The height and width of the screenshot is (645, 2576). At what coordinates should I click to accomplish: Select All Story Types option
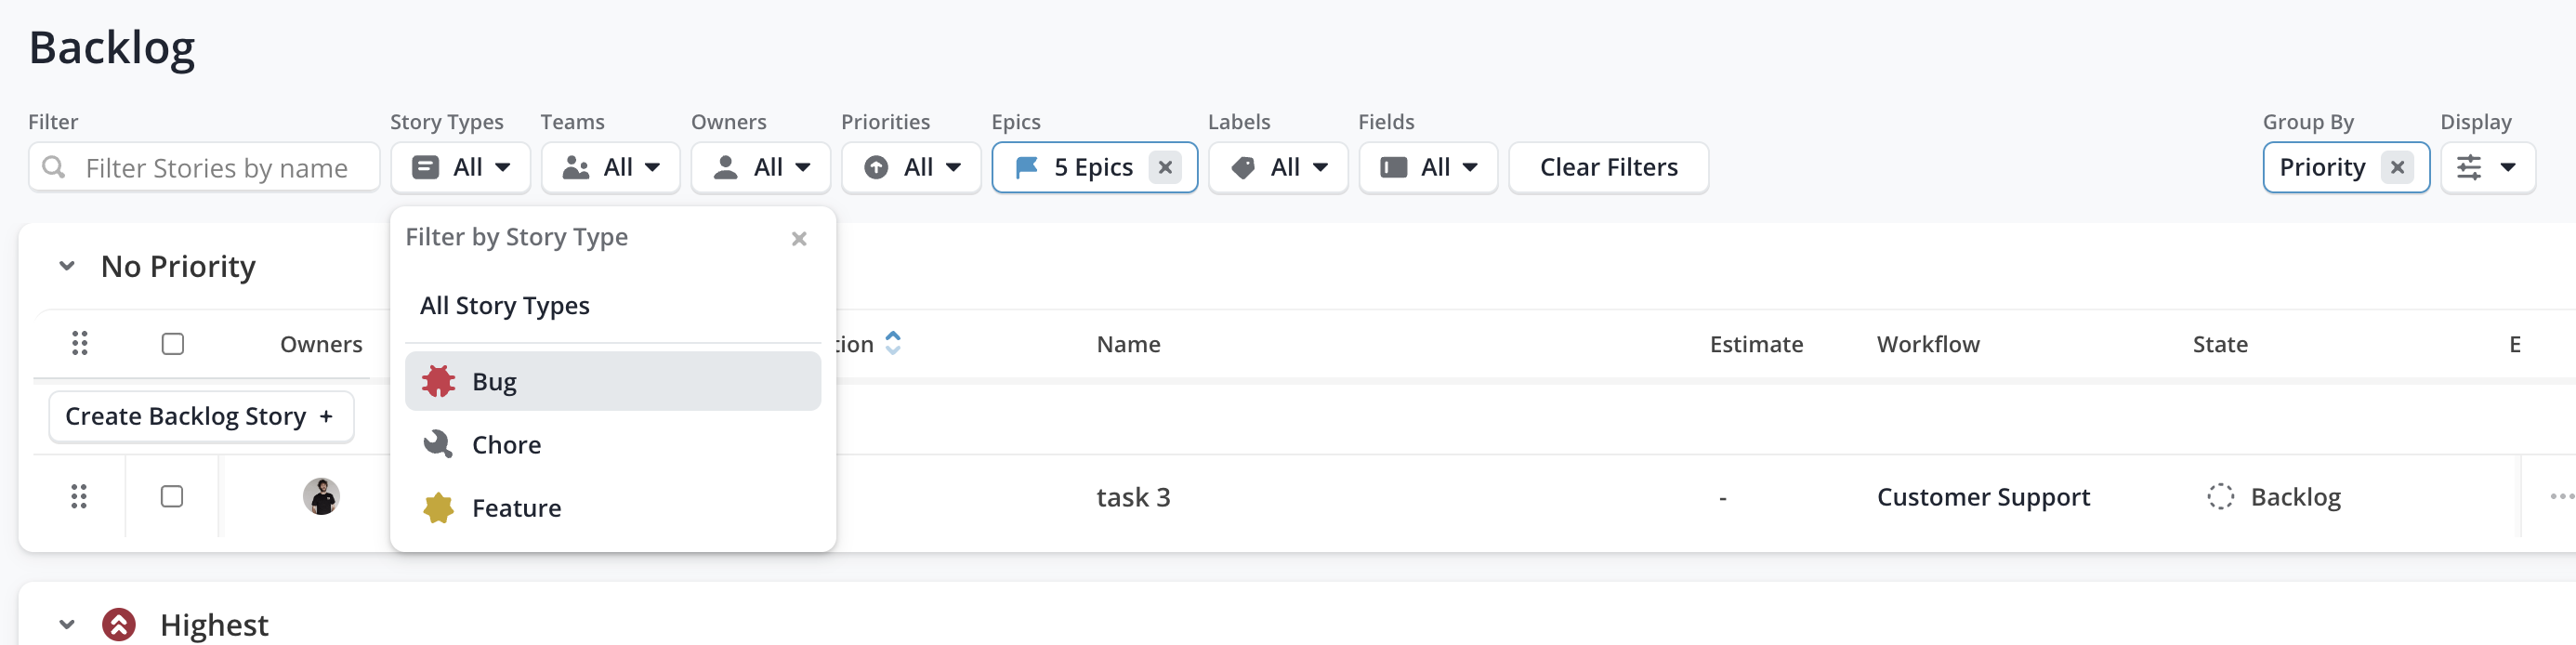(x=613, y=305)
